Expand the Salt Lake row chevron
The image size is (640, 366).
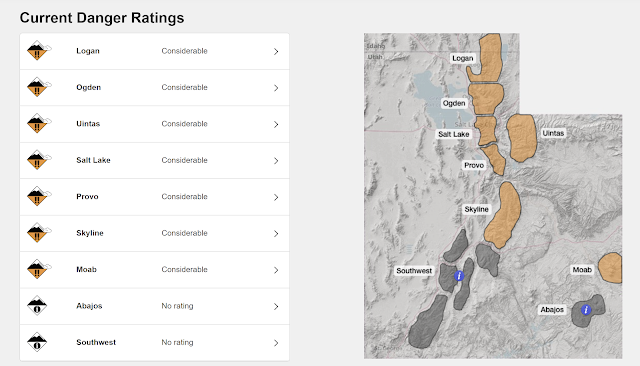tap(276, 161)
